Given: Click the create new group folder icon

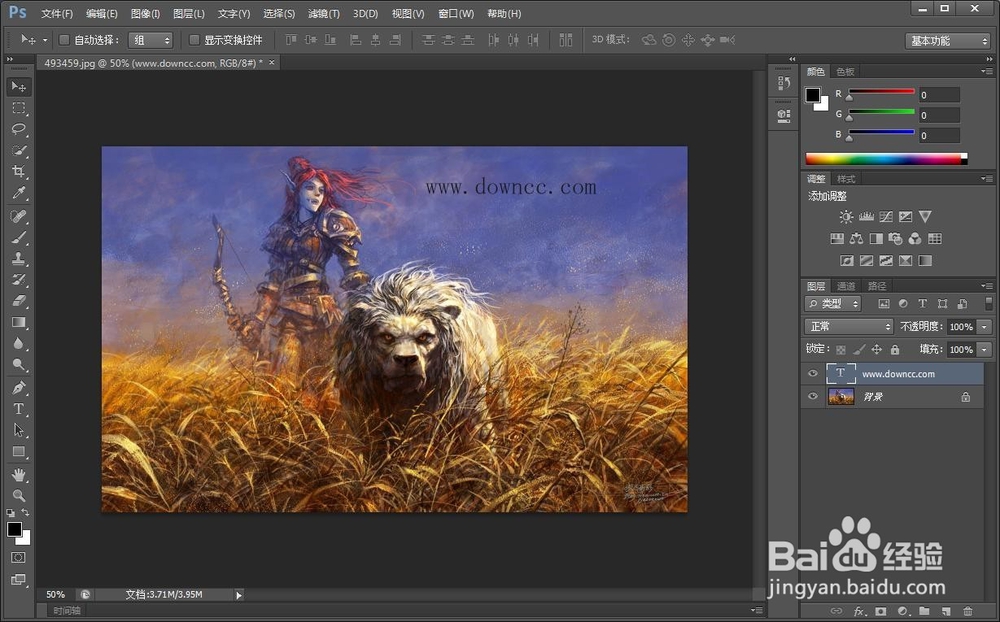Looking at the screenshot, I should pos(924,611).
